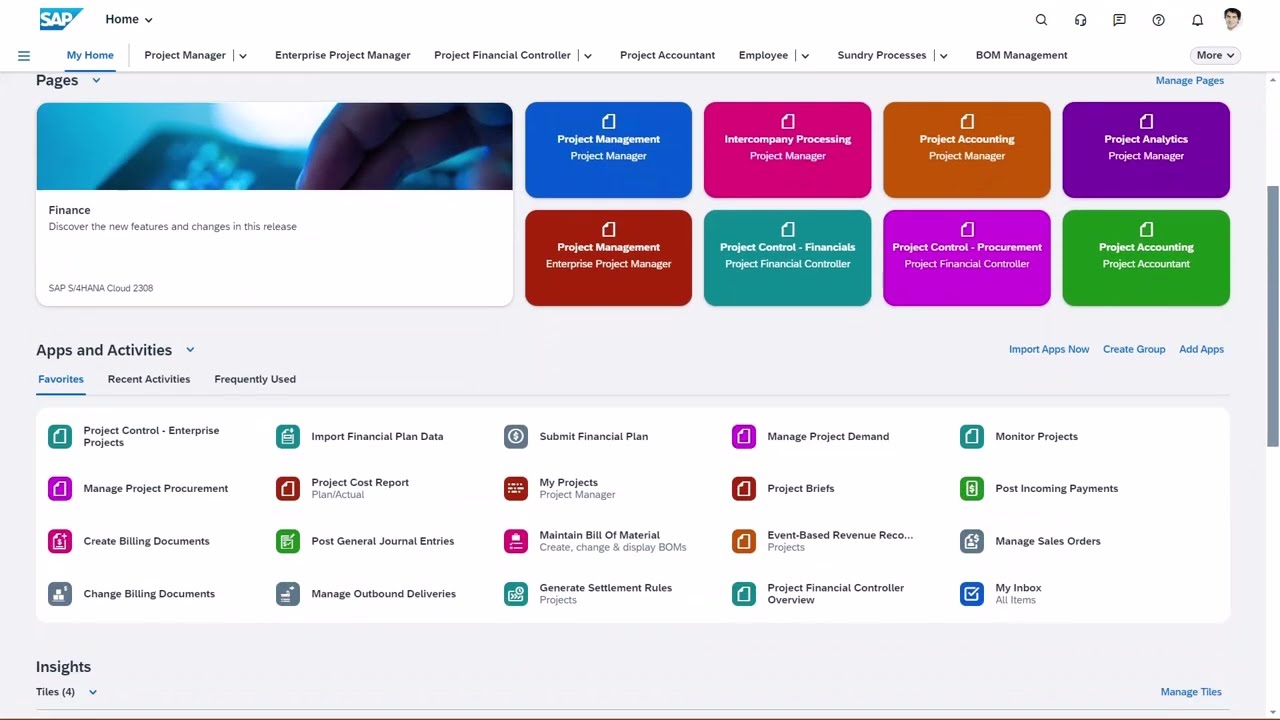Image resolution: width=1280 pixels, height=720 pixels.
Task: Launch My Projects app icon
Action: [x=516, y=488]
